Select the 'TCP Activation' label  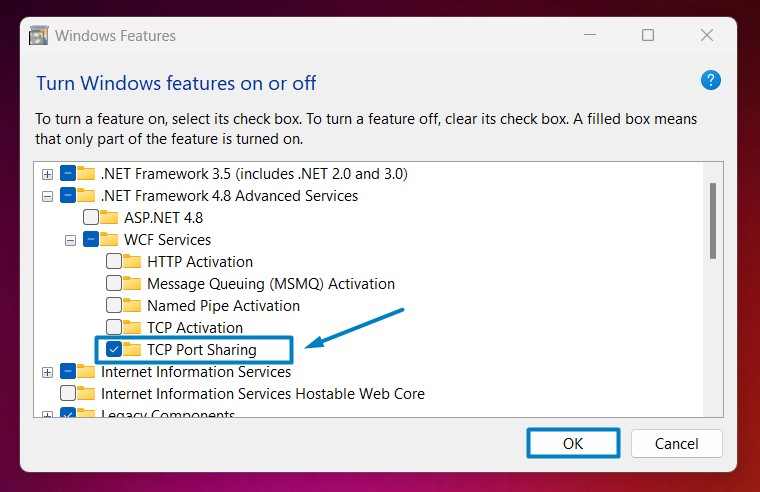195,328
